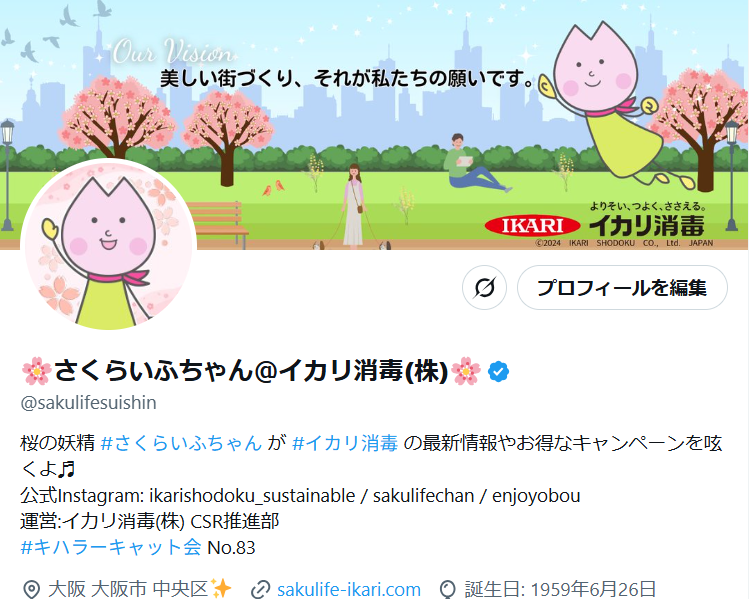Open the #さくらいふちゃん hashtag link
The height and width of the screenshot is (599, 750).
point(182,443)
